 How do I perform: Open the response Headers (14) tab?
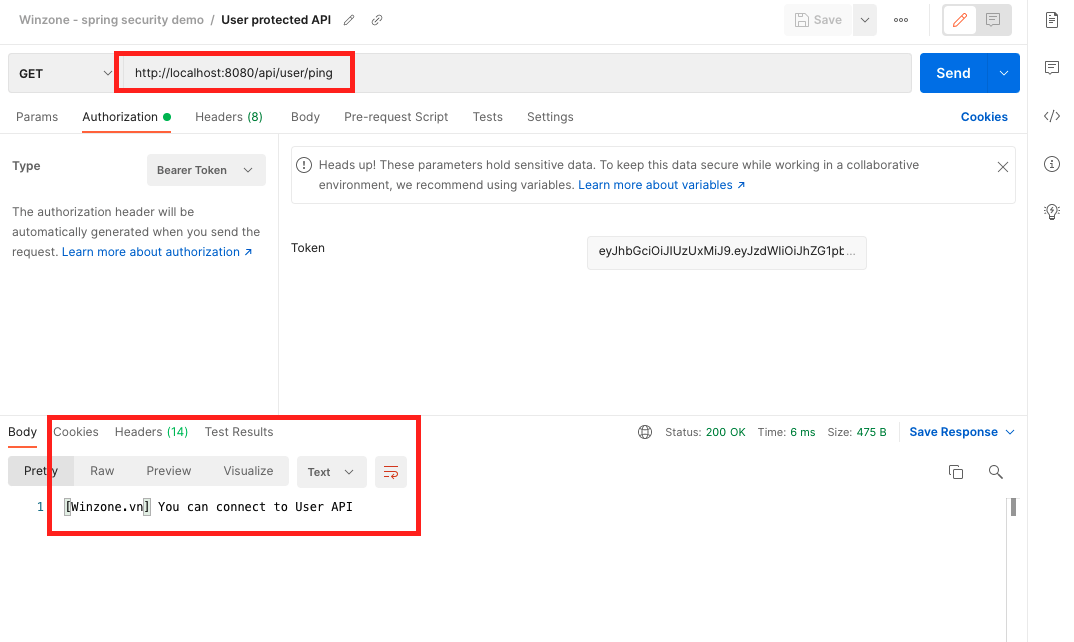click(x=151, y=432)
